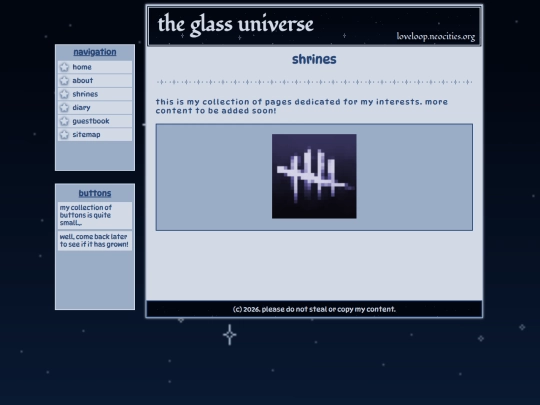This screenshot has height=405, width=540.
Task: Click the shrines page heading
Action: [x=314, y=60]
